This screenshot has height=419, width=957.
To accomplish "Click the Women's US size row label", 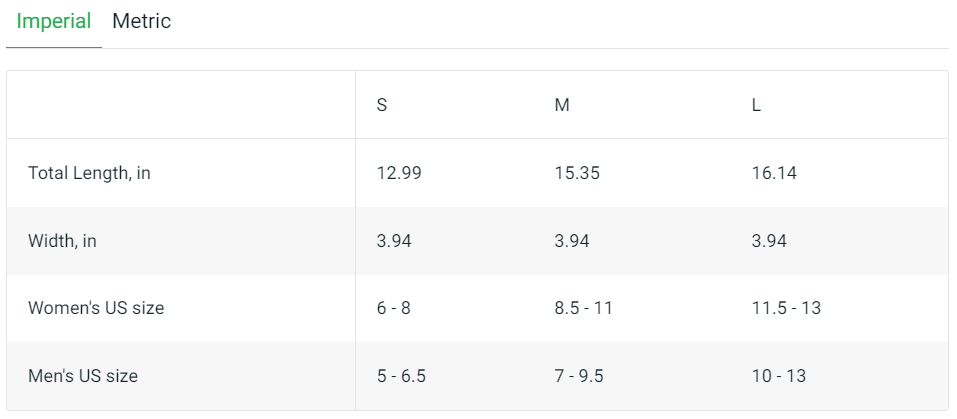I will (96, 308).
